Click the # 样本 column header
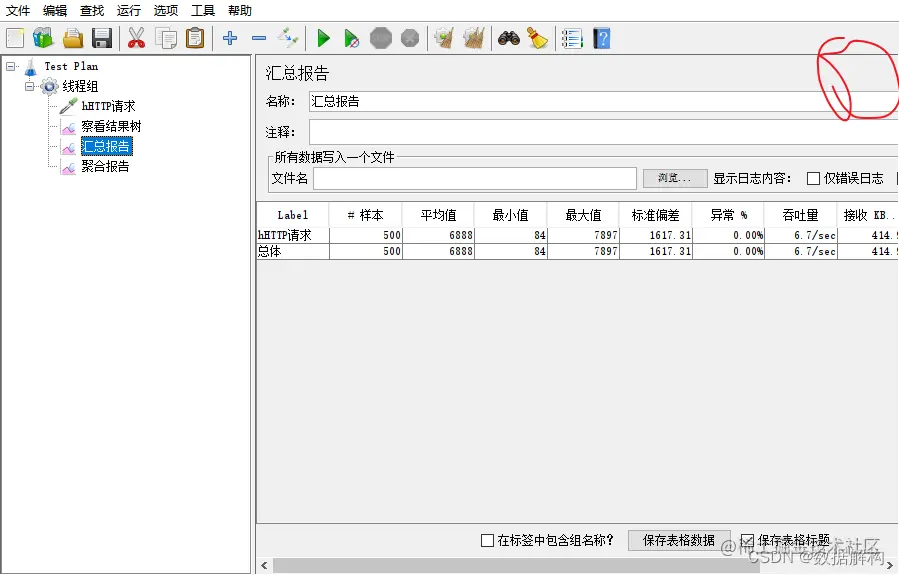The width and height of the screenshot is (899, 575). tap(365, 215)
